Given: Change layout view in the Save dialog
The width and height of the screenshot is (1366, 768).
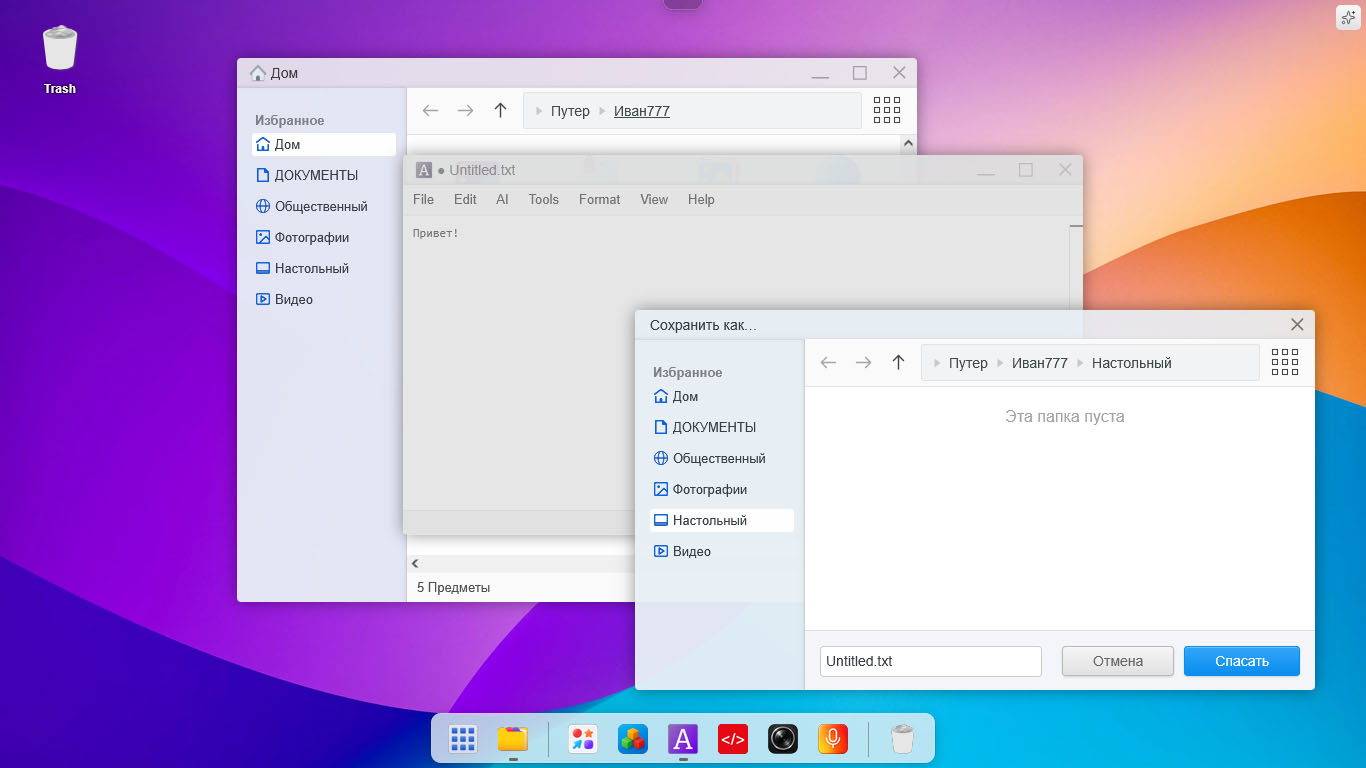Looking at the screenshot, I should pyautogui.click(x=1285, y=362).
